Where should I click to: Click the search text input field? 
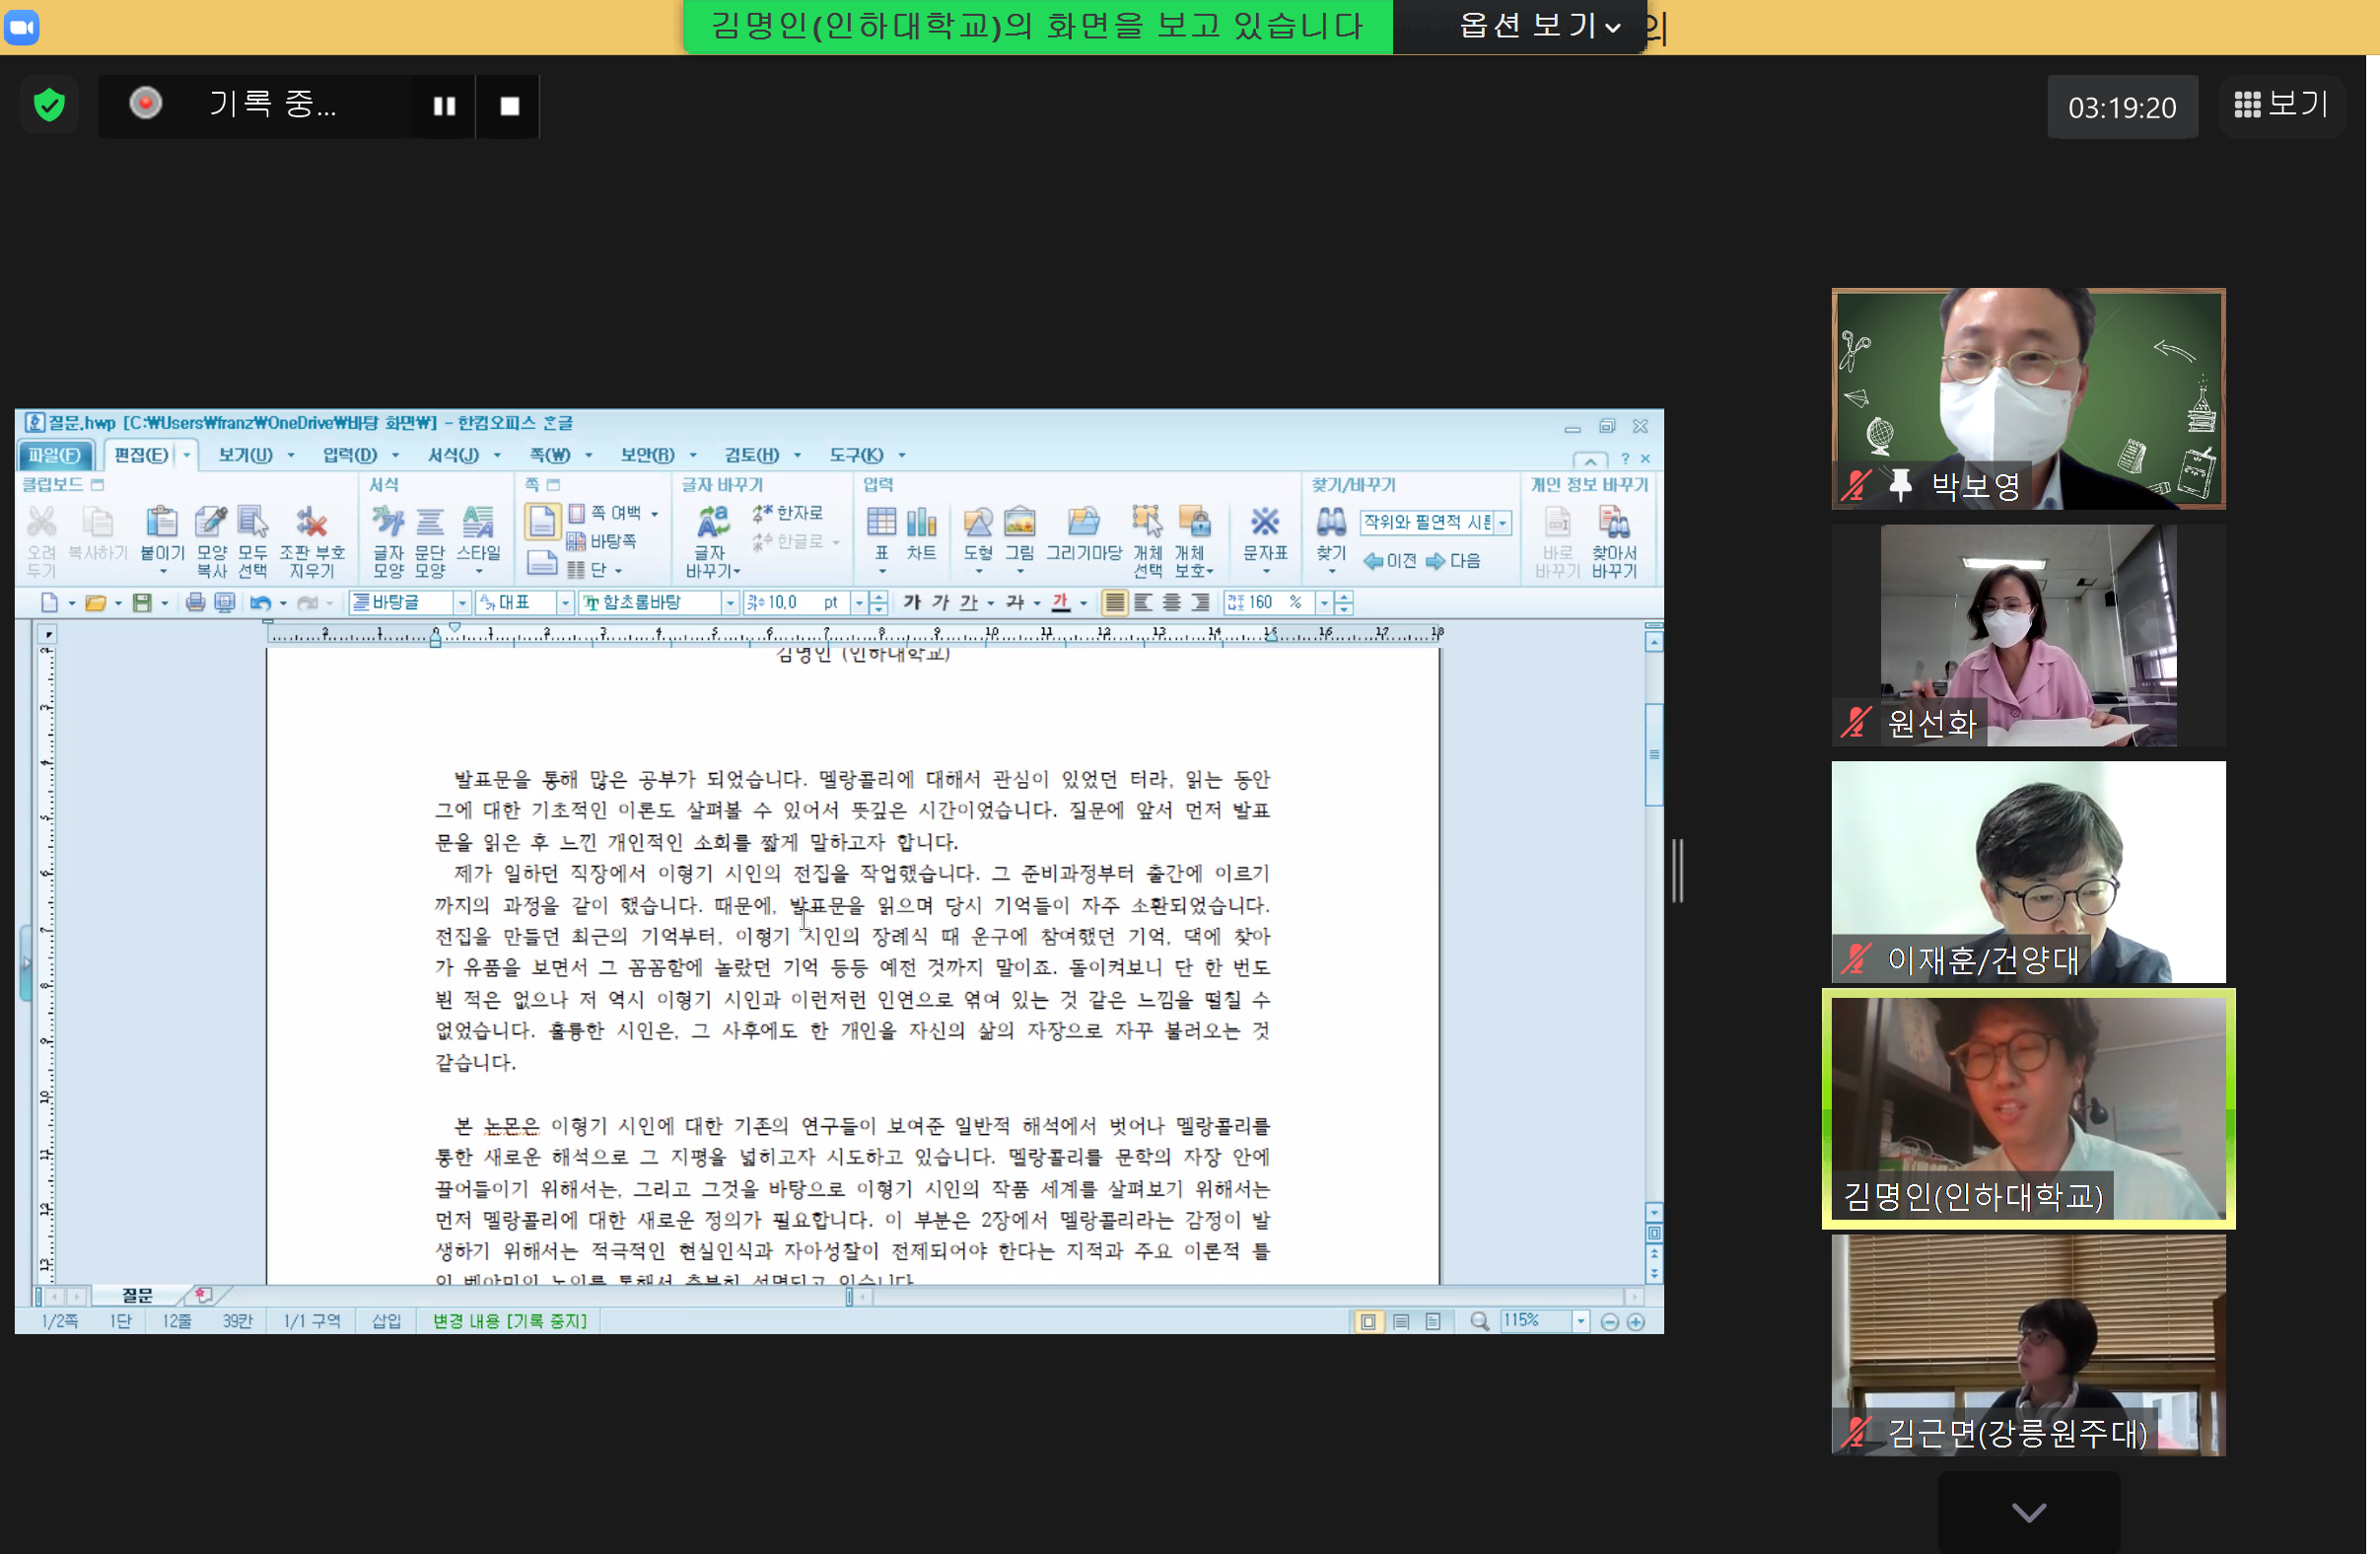(x=1428, y=522)
